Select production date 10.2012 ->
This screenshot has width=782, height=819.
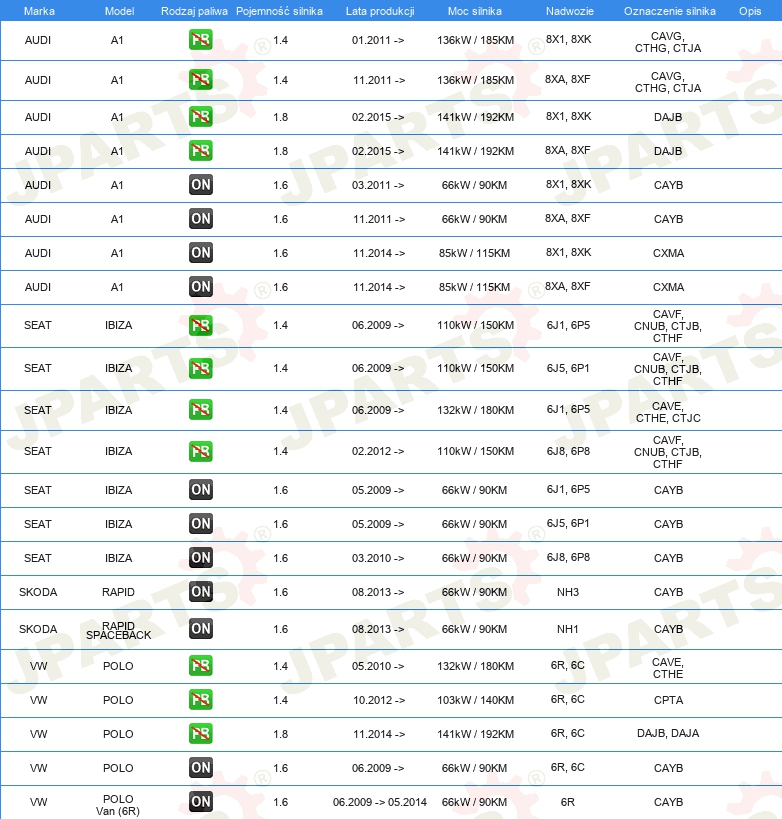pos(379,700)
